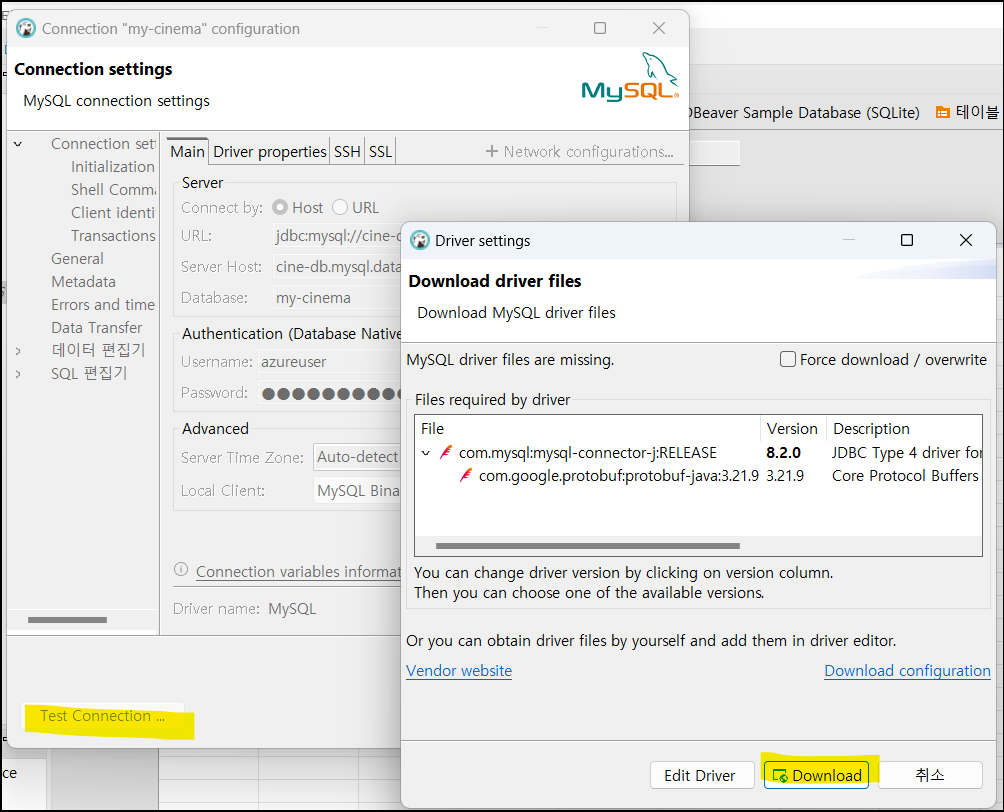Click the Database field my-cinema
The image size is (1004, 812).
click(x=337, y=298)
